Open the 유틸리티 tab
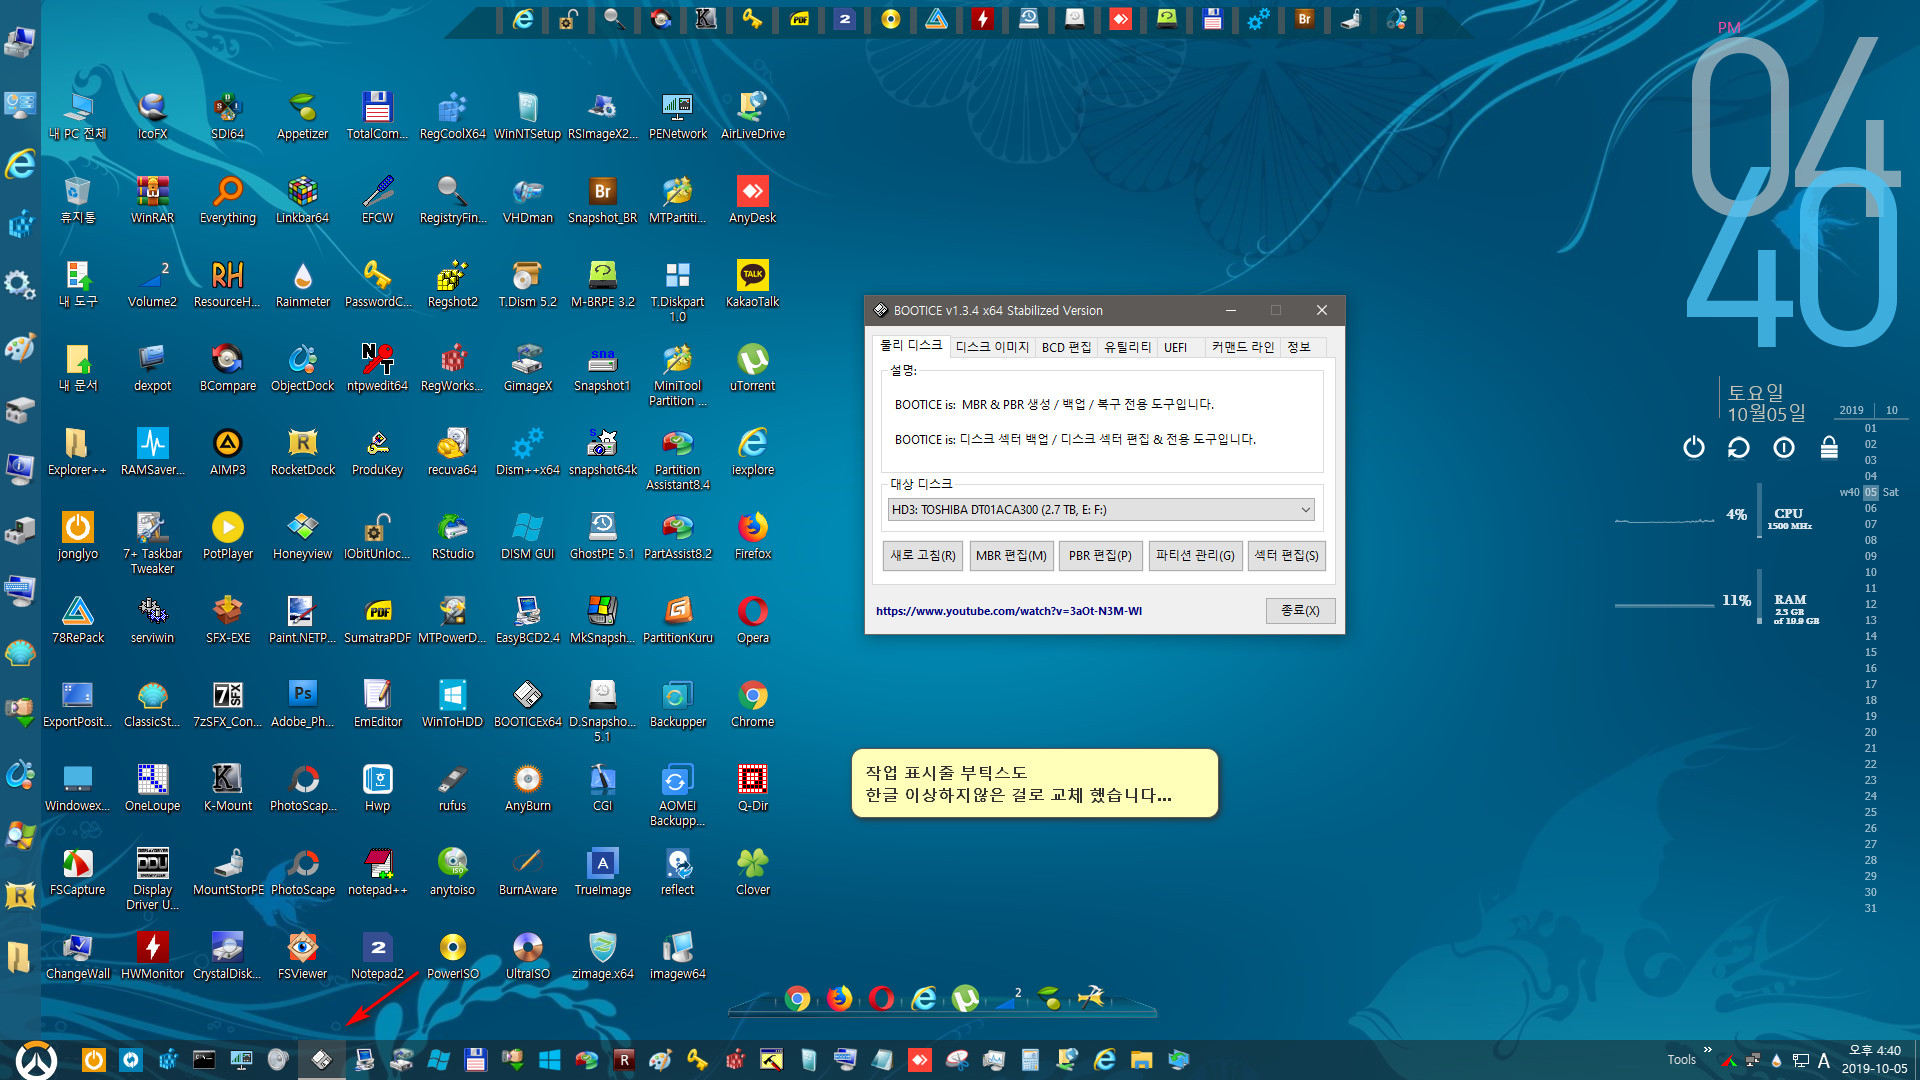 click(1127, 347)
